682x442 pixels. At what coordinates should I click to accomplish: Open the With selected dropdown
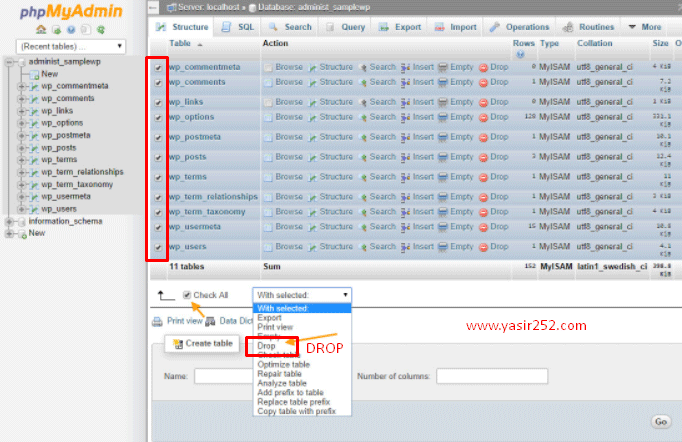[x=302, y=295]
